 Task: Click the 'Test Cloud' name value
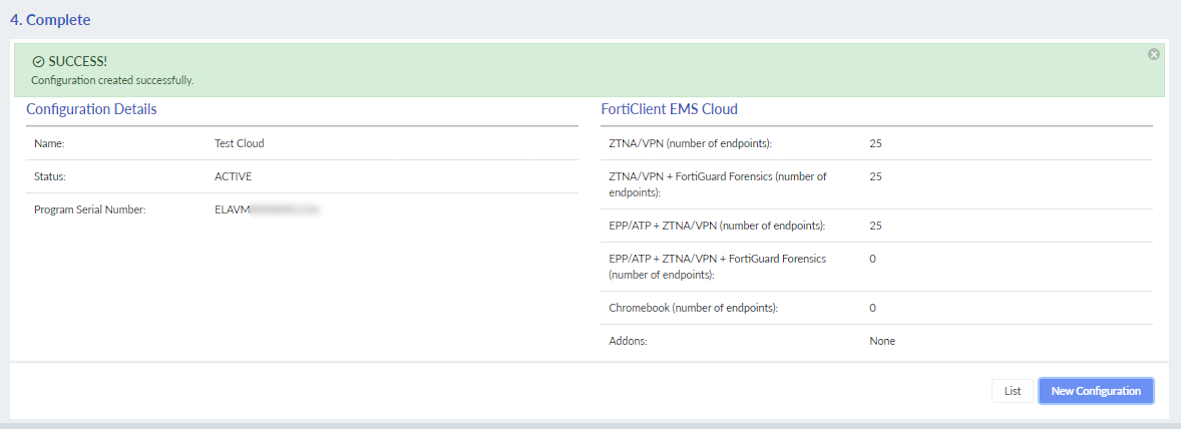pyautogui.click(x=239, y=143)
